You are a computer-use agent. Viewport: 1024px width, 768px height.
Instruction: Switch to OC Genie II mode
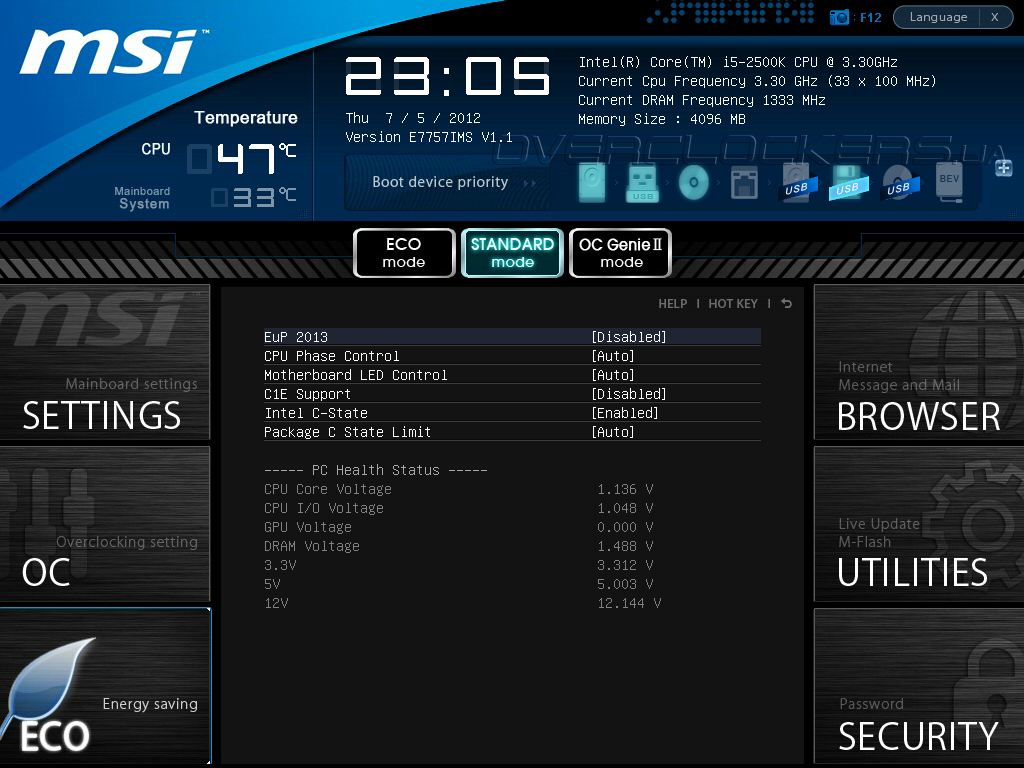(x=620, y=253)
